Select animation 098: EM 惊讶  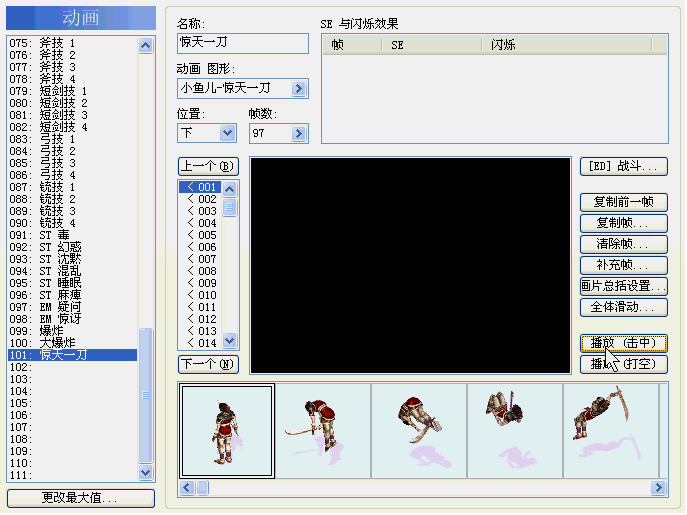pyautogui.click(x=72, y=319)
